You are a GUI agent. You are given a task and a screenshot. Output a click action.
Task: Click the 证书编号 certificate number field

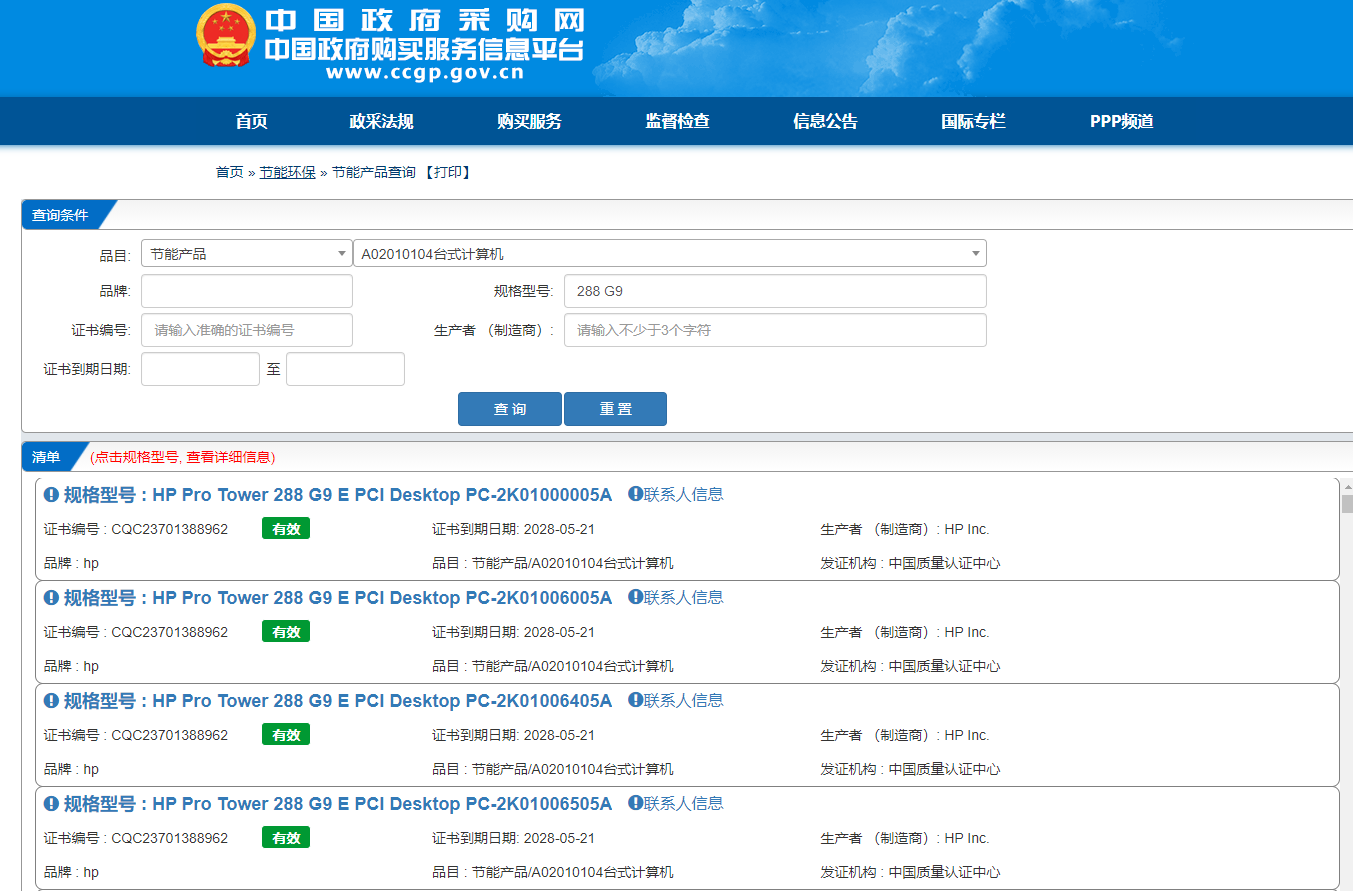click(247, 330)
